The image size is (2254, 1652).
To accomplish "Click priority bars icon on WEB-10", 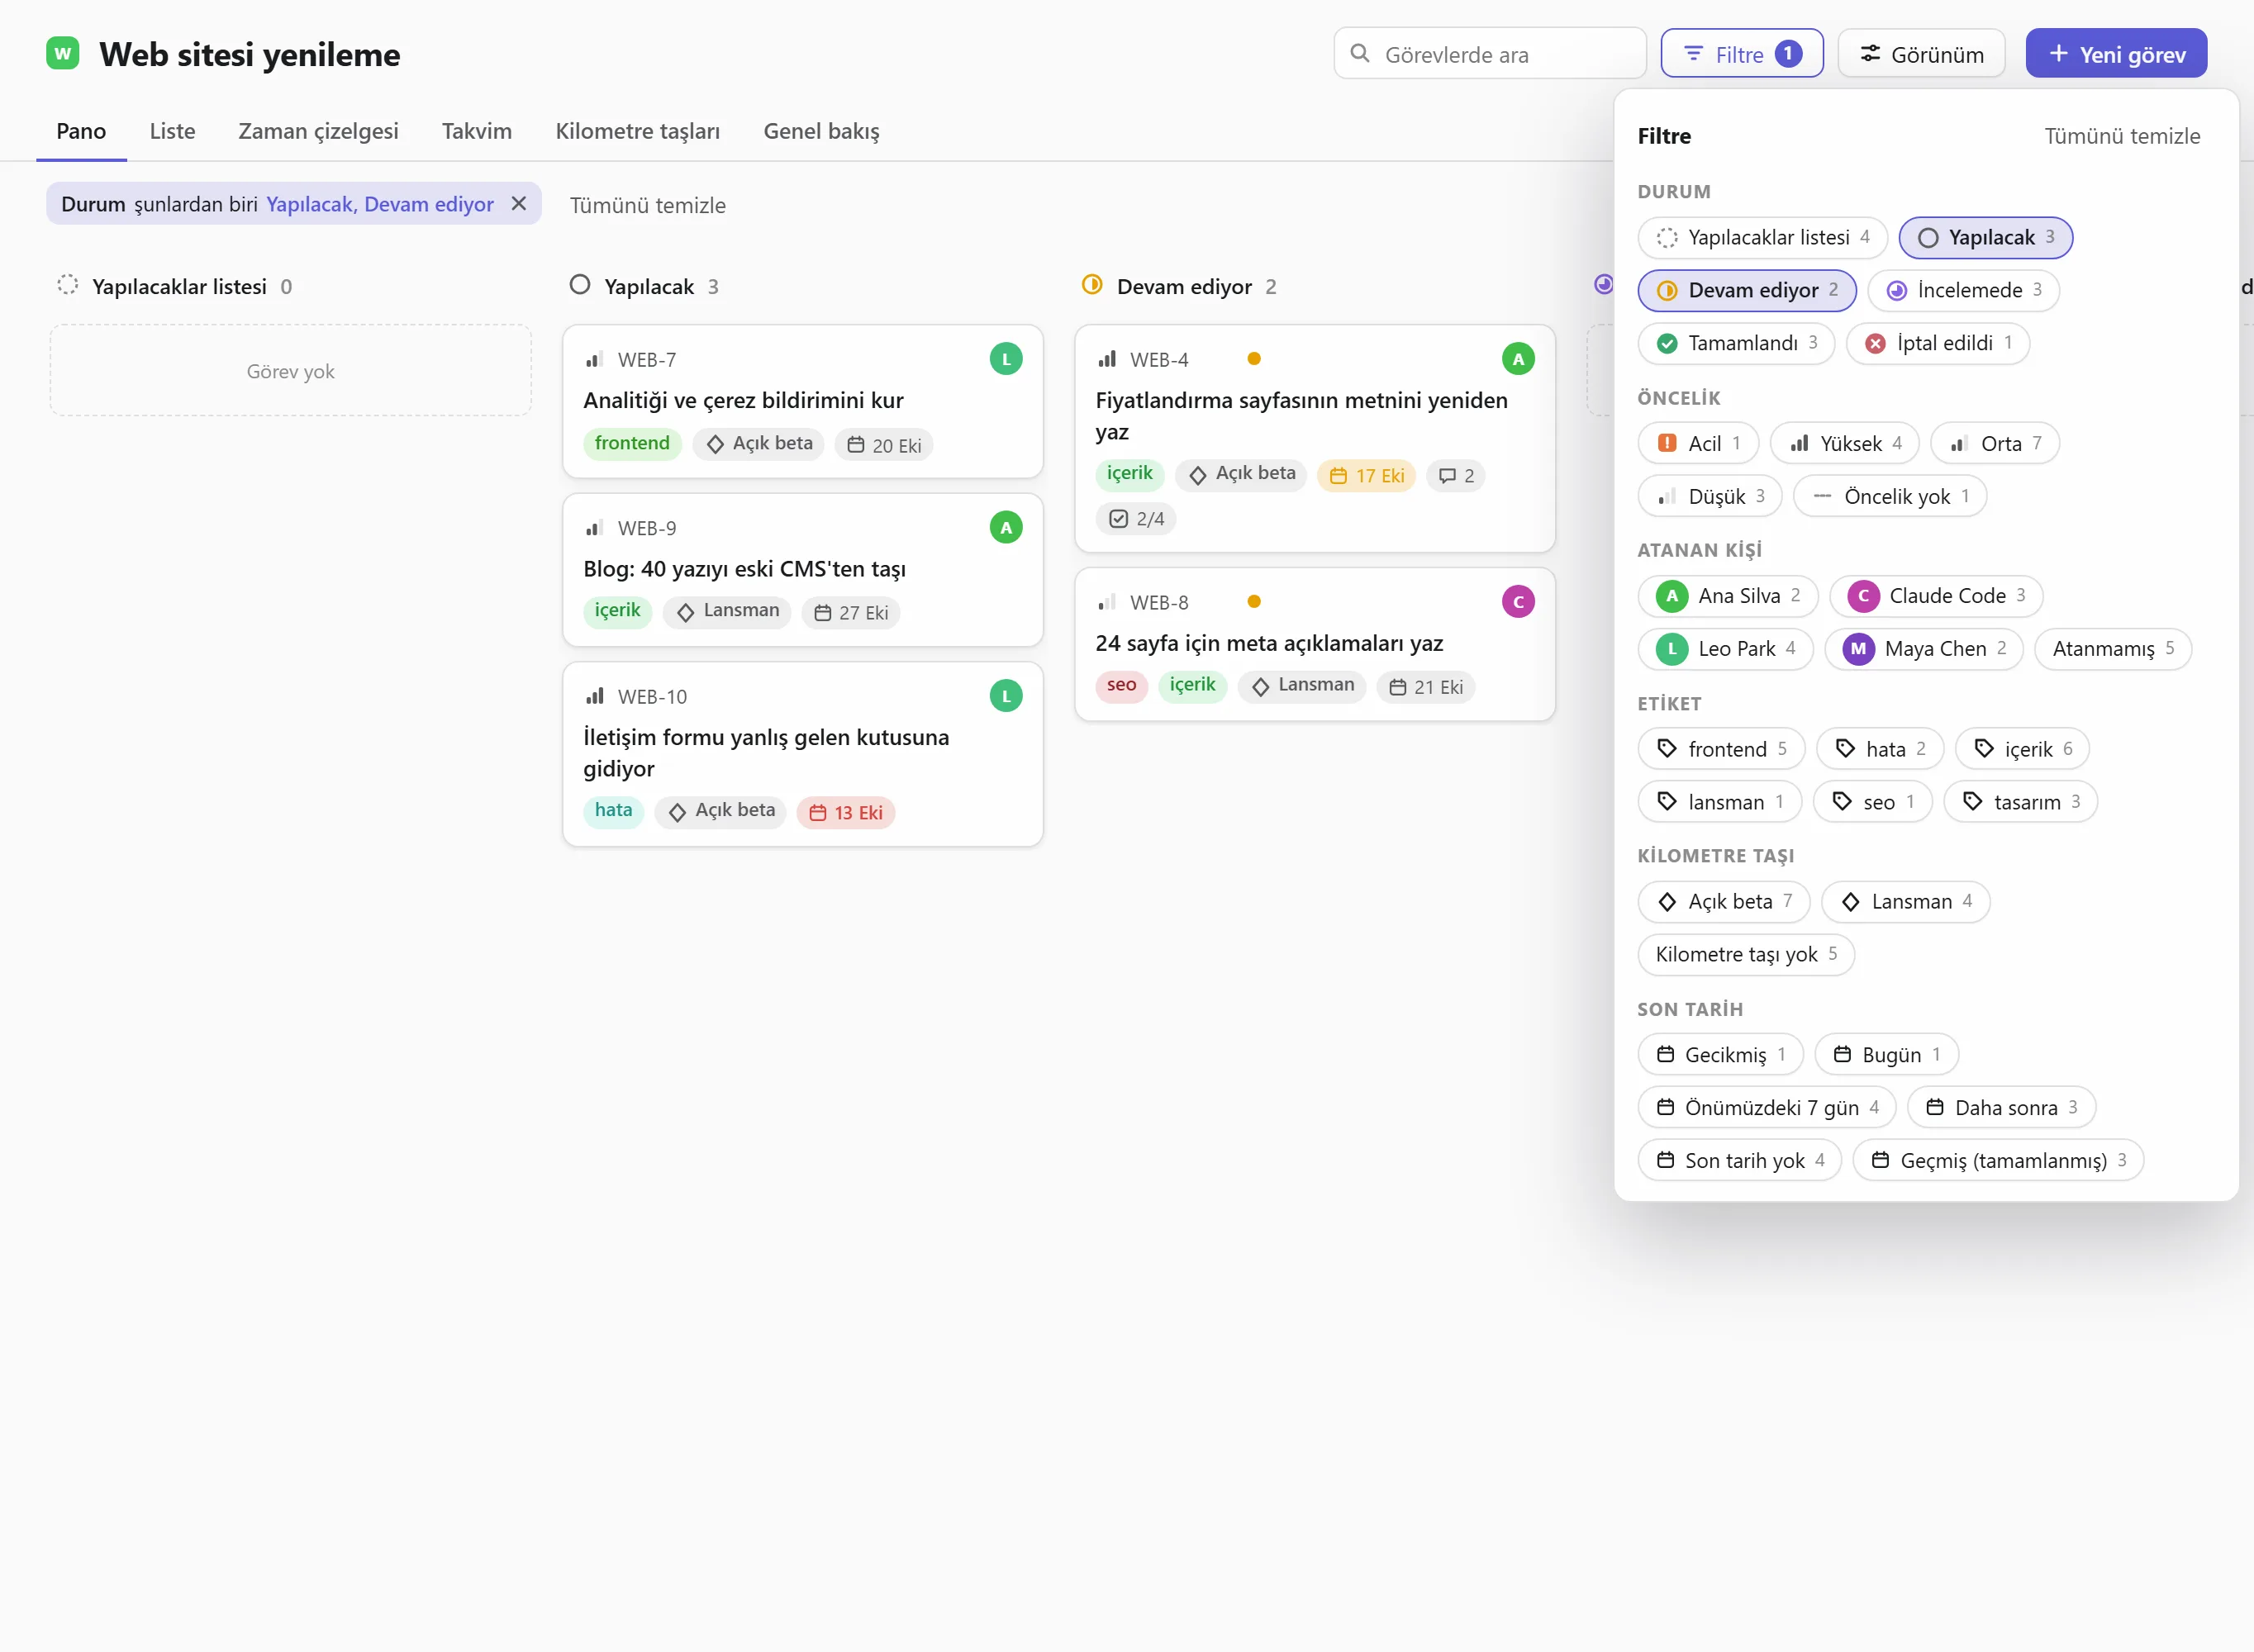I will tap(595, 696).
